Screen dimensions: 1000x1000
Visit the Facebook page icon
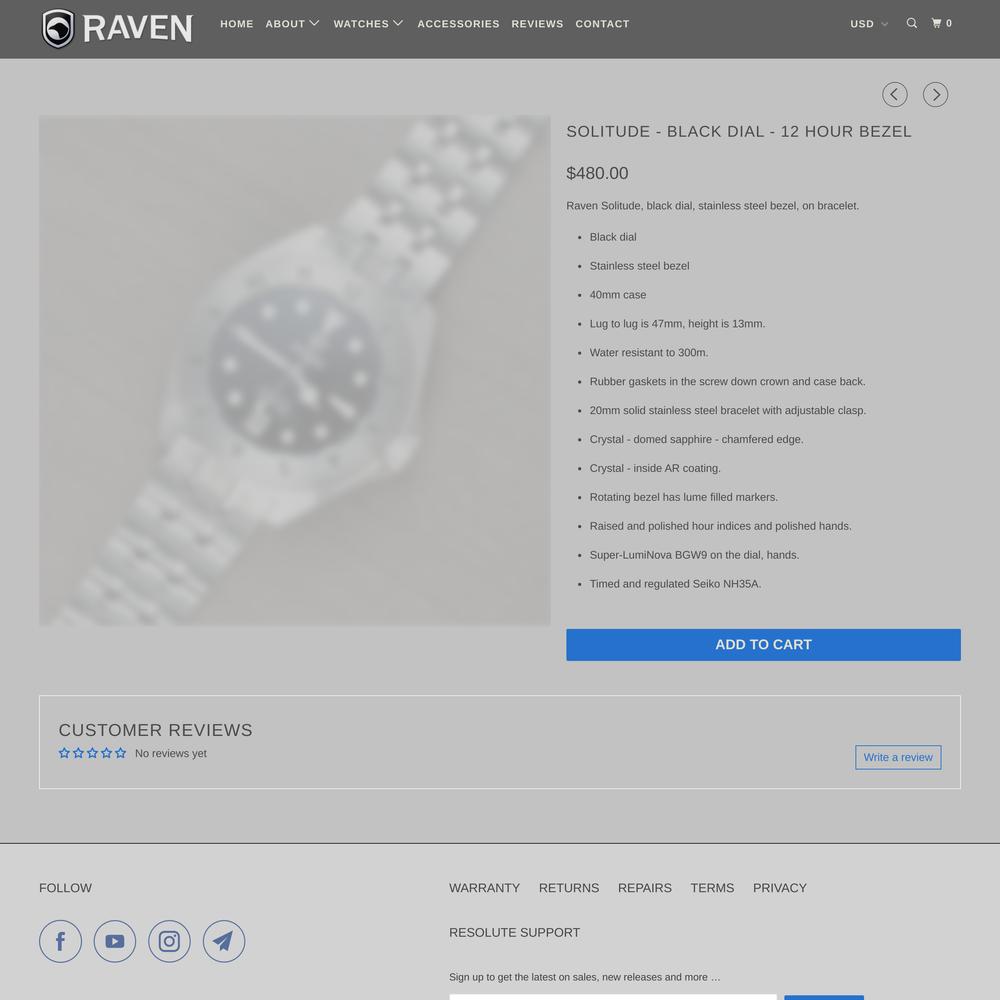61,941
